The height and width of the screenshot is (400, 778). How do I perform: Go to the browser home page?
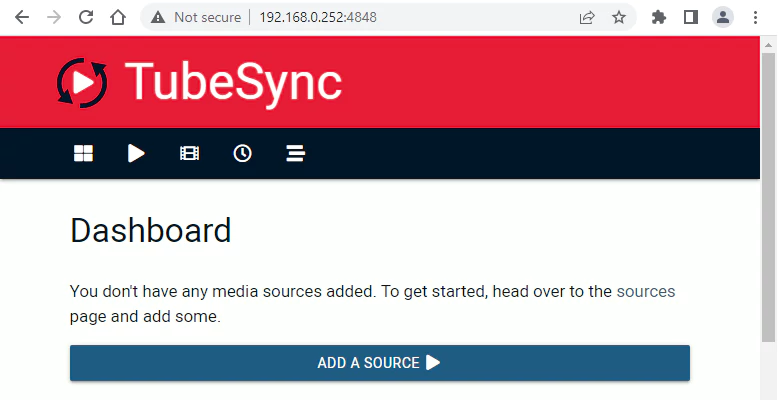pyautogui.click(x=118, y=17)
